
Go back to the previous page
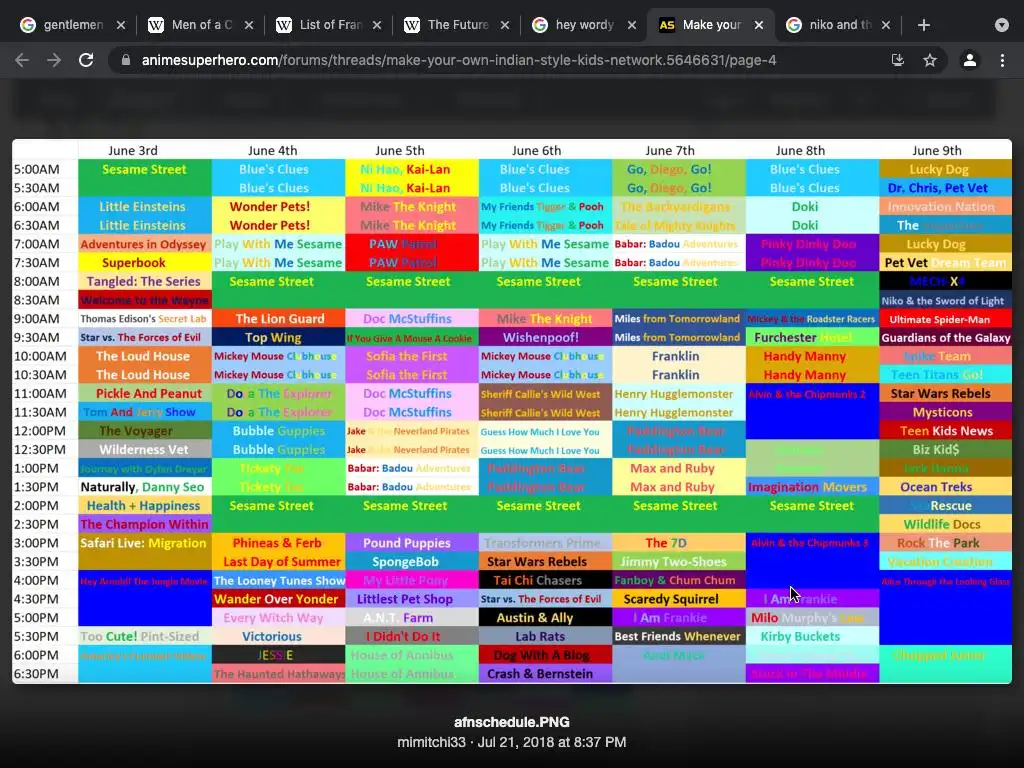[x=22, y=60]
